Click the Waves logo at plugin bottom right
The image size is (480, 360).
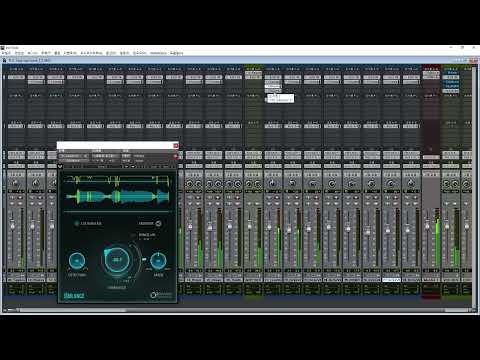click(x=162, y=295)
